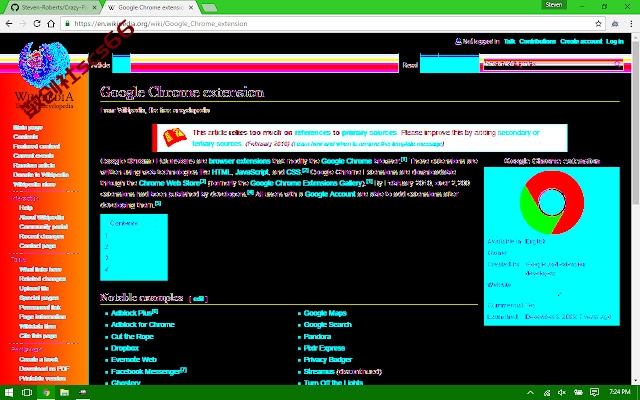
Task: Click Special pages in the sidebar
Action: pyautogui.click(x=39, y=298)
